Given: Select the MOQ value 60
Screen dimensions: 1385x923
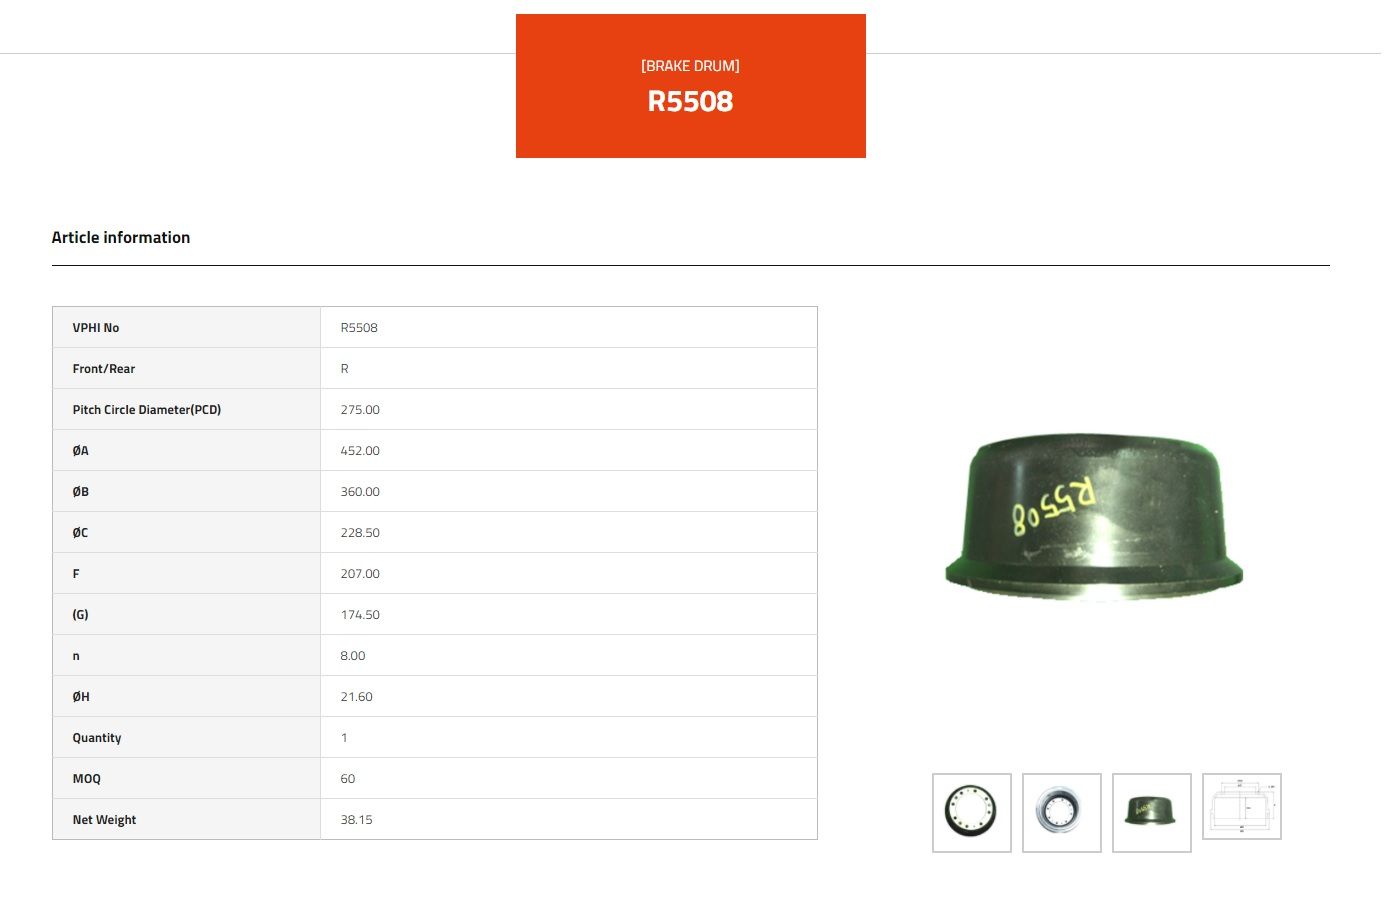Looking at the screenshot, I should [x=348, y=779].
